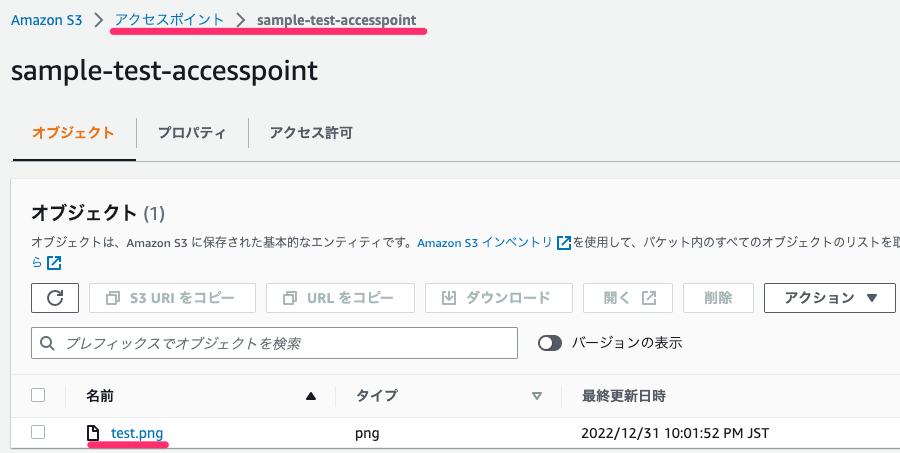Click the test.png file icon
Image resolution: width=900 pixels, height=453 pixels.
92,432
